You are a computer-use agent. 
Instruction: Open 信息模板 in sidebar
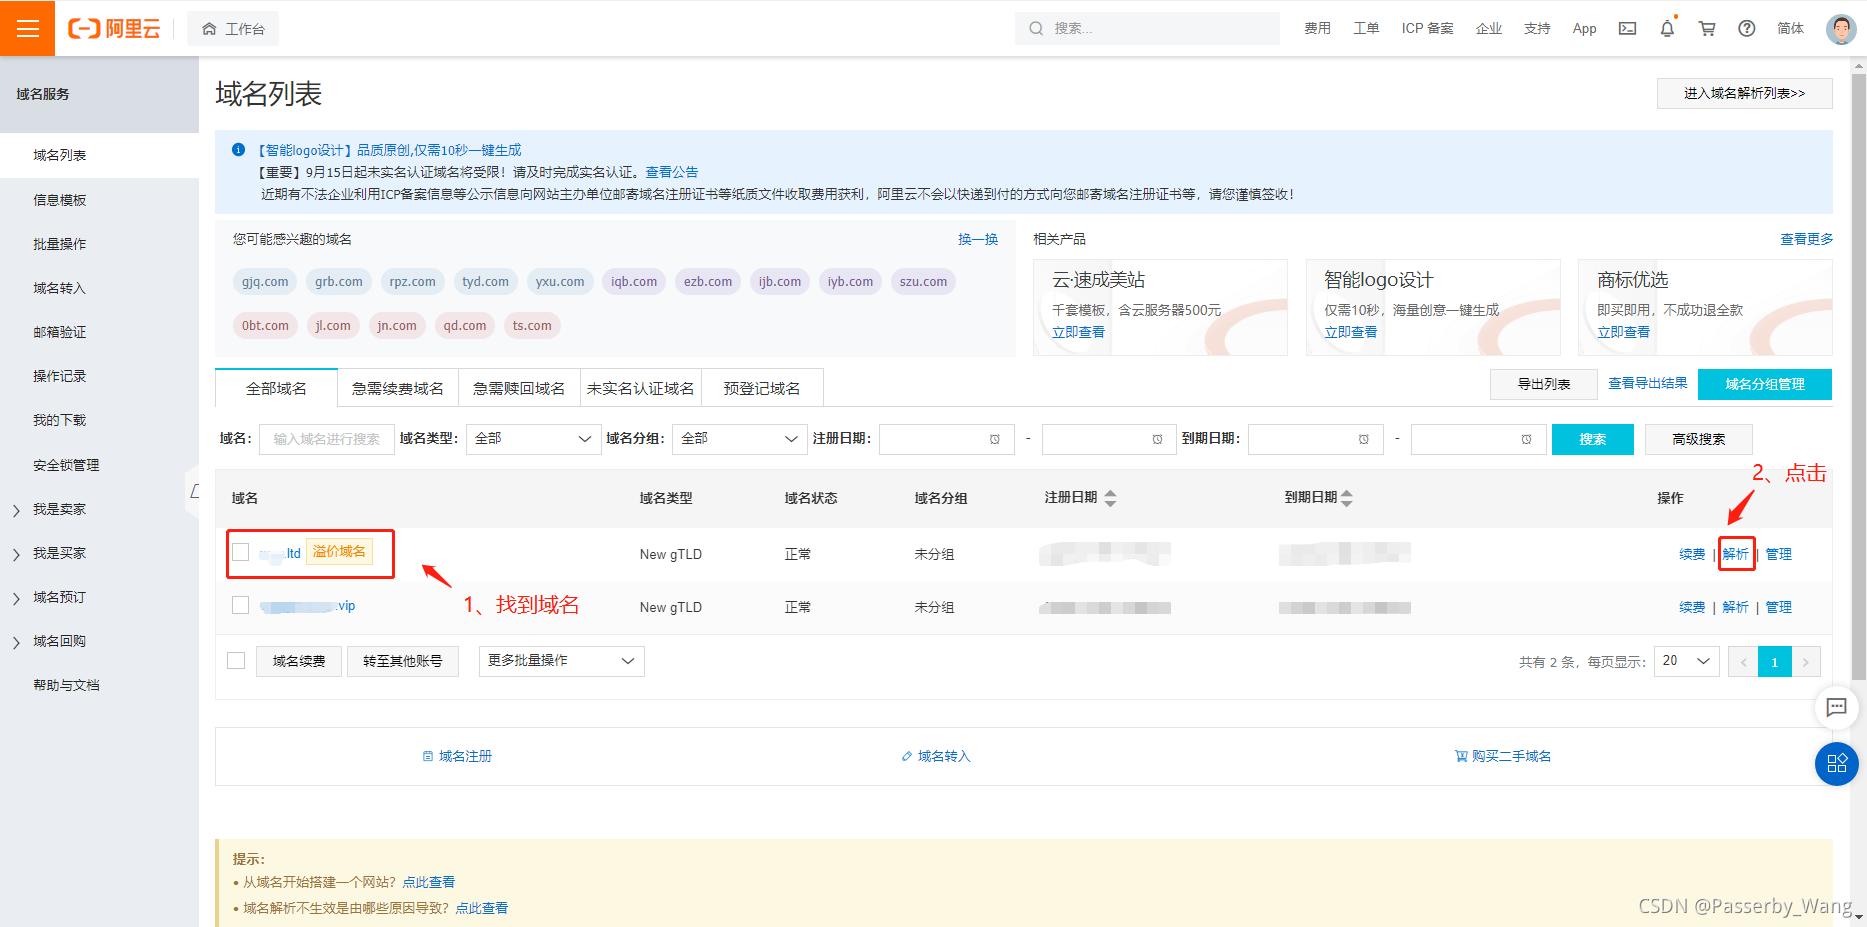pos(60,200)
